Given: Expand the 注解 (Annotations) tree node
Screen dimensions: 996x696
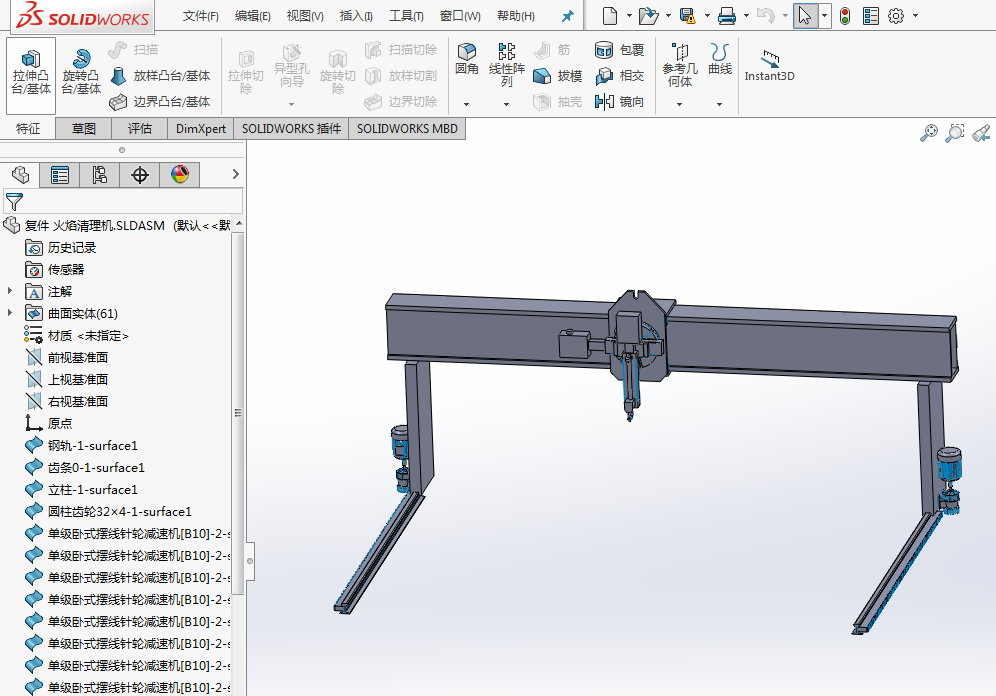Looking at the screenshot, I should 10,291.
